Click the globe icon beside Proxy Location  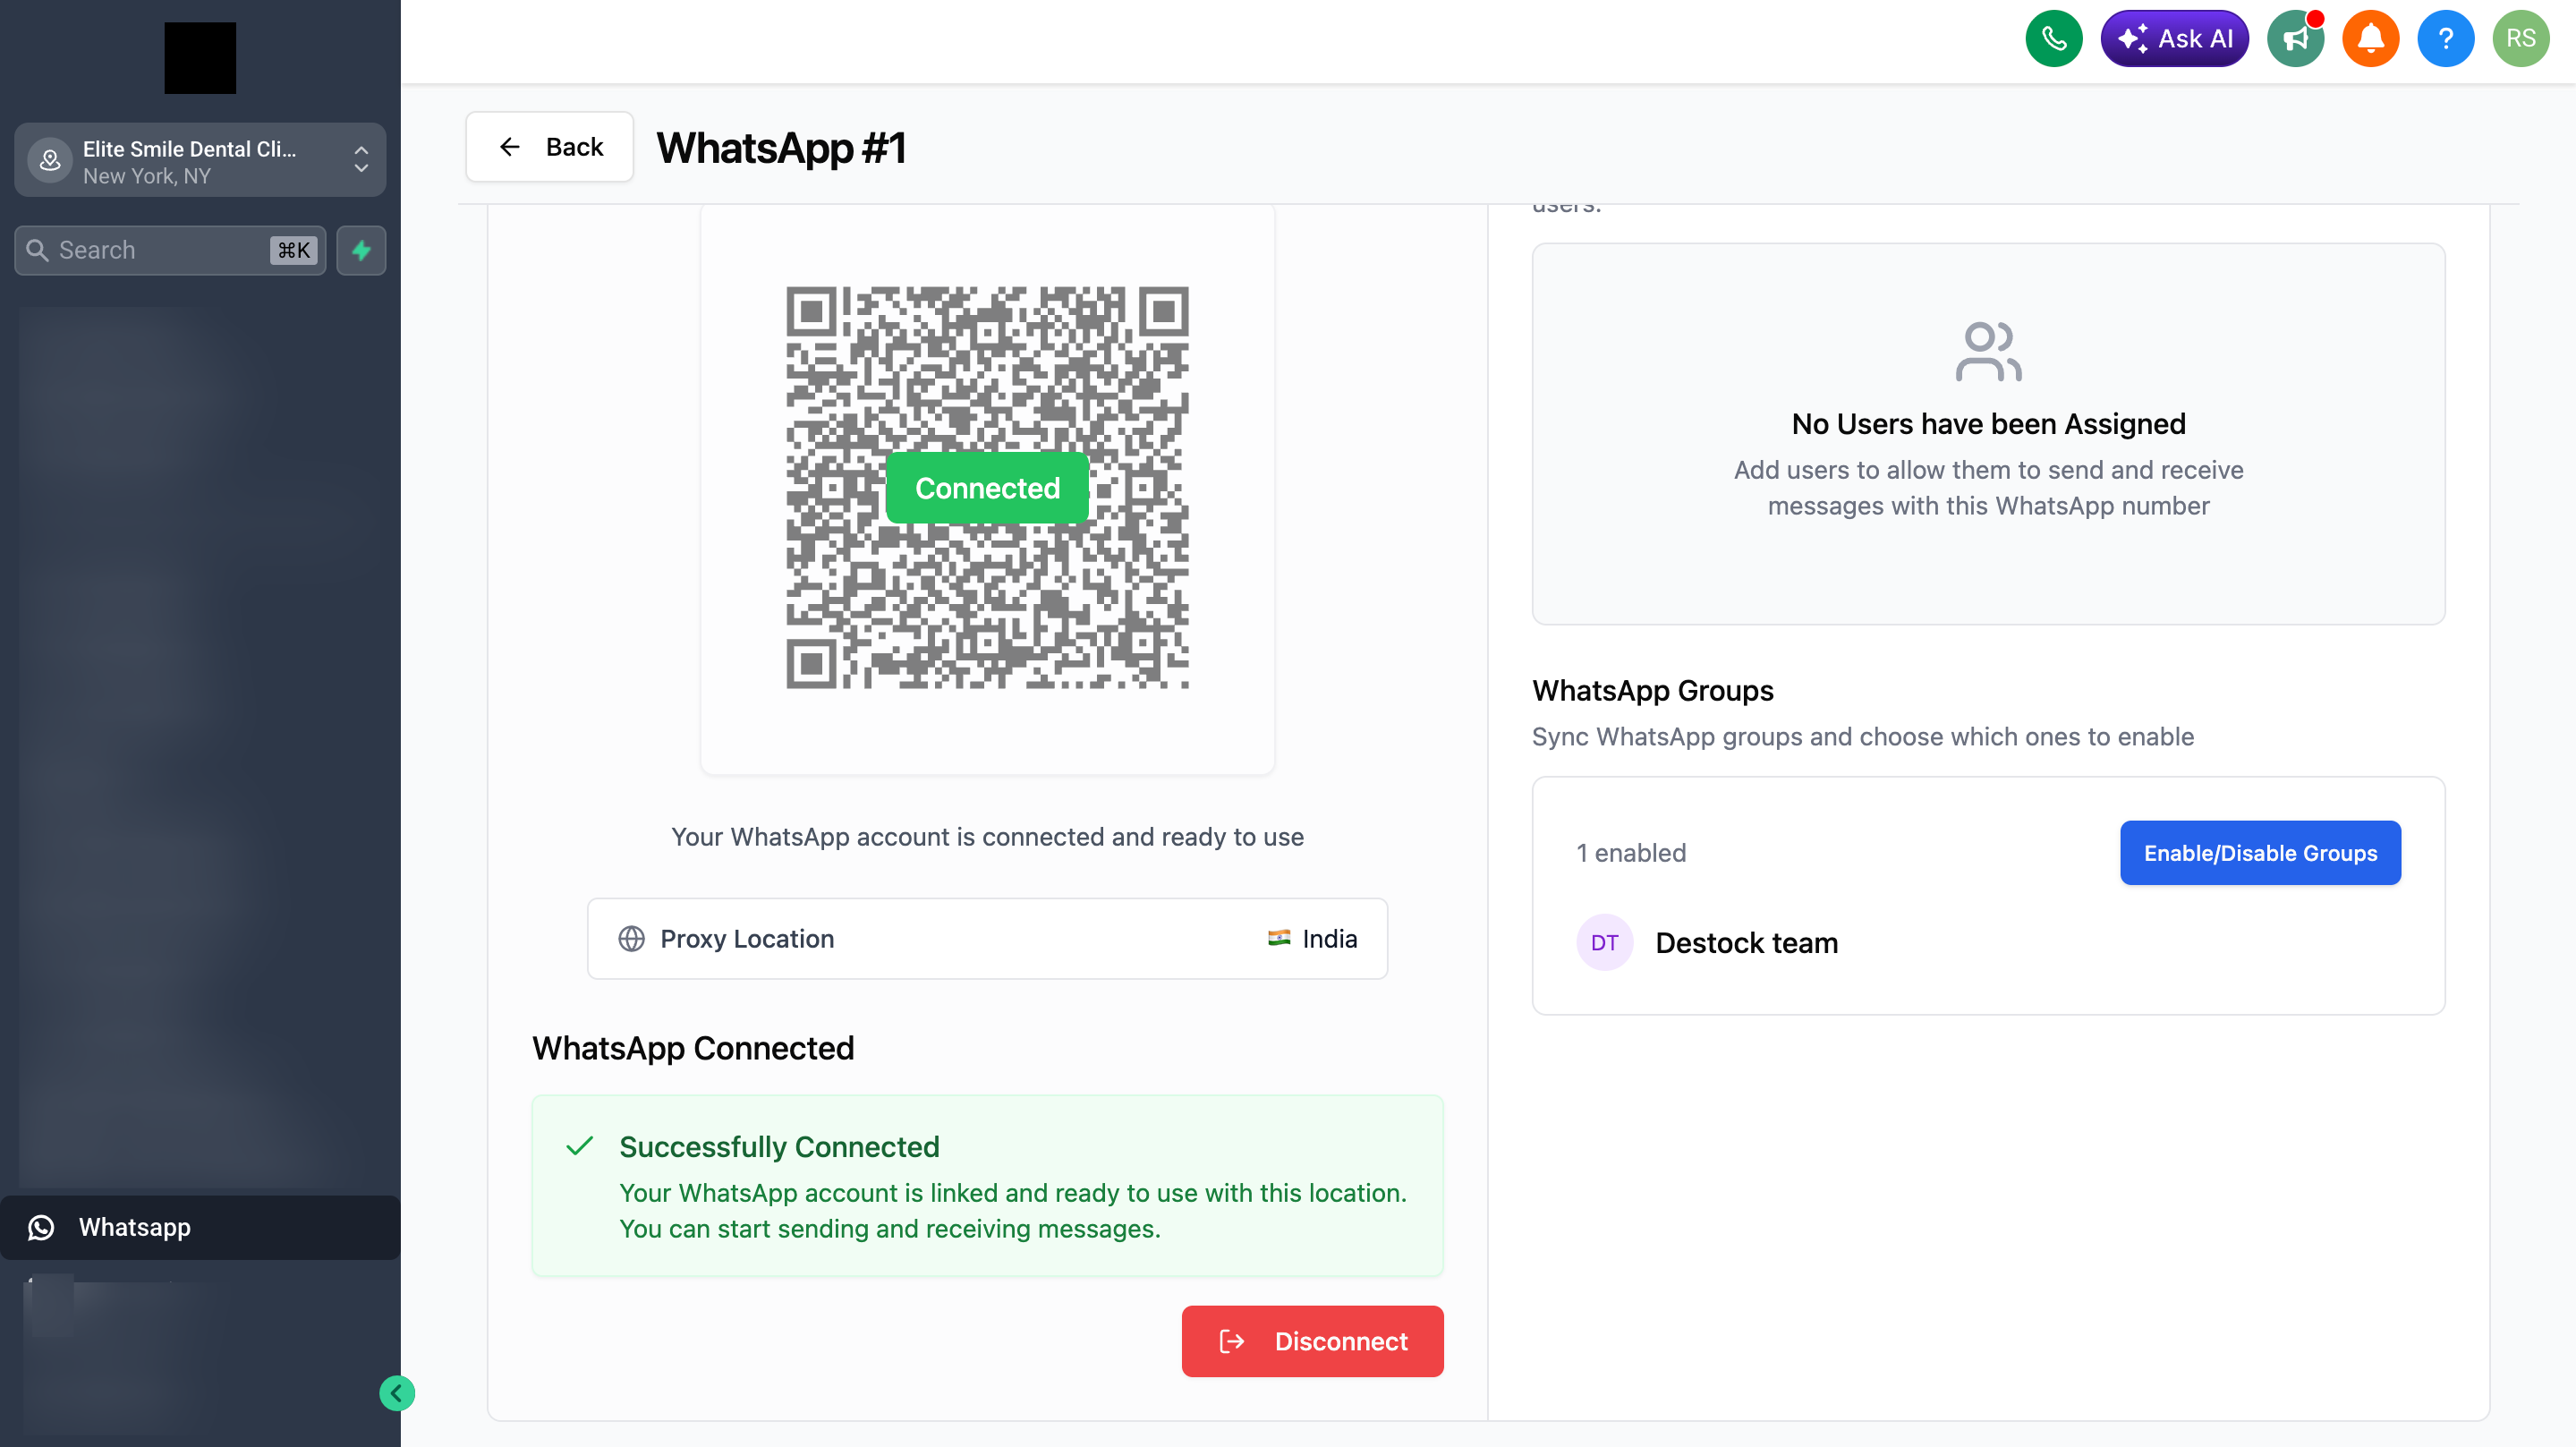click(631, 938)
